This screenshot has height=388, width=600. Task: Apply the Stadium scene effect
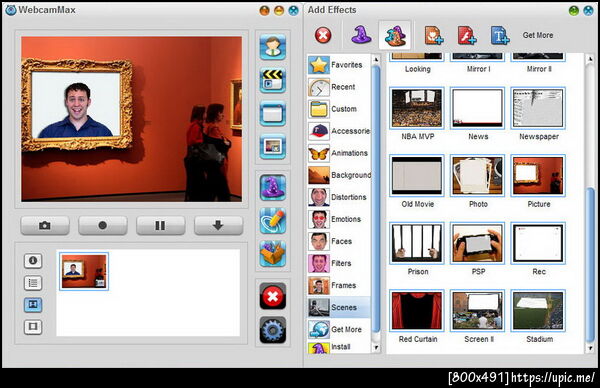[538, 311]
